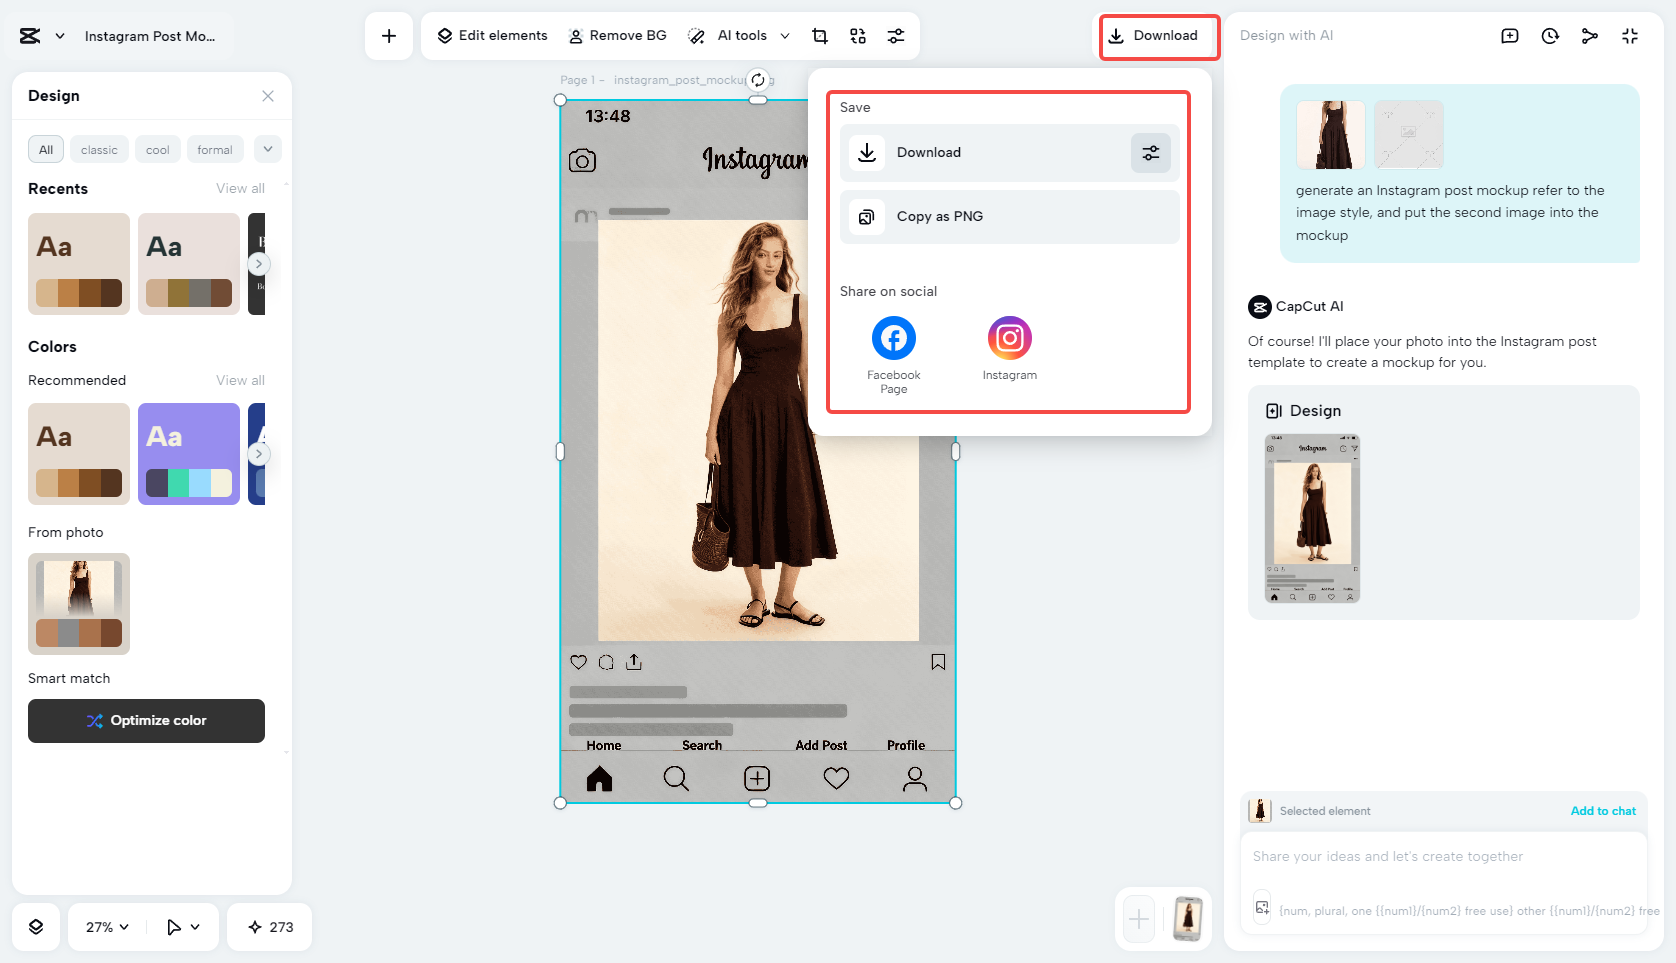The width and height of the screenshot is (1676, 963).
Task: Open the Resize layout icon next to crop
Action: [857, 35]
